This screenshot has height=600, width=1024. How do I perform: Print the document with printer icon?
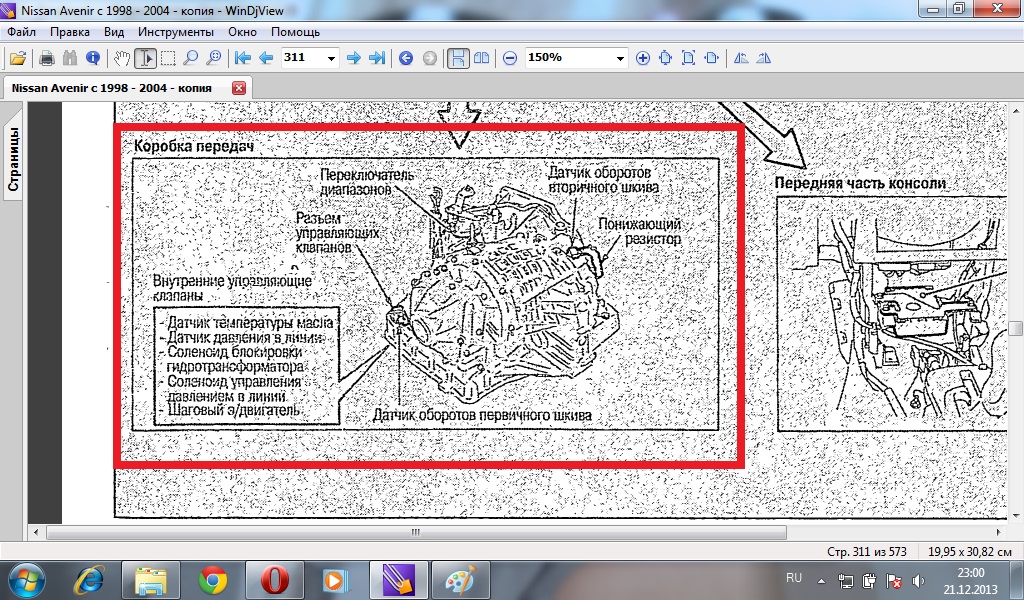(46, 58)
